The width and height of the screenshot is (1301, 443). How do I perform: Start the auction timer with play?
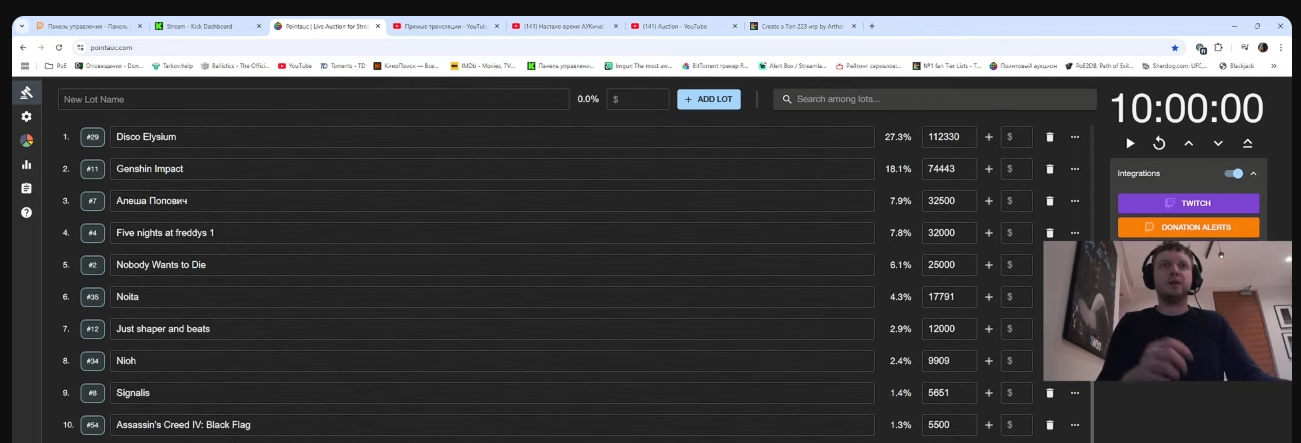[1130, 144]
